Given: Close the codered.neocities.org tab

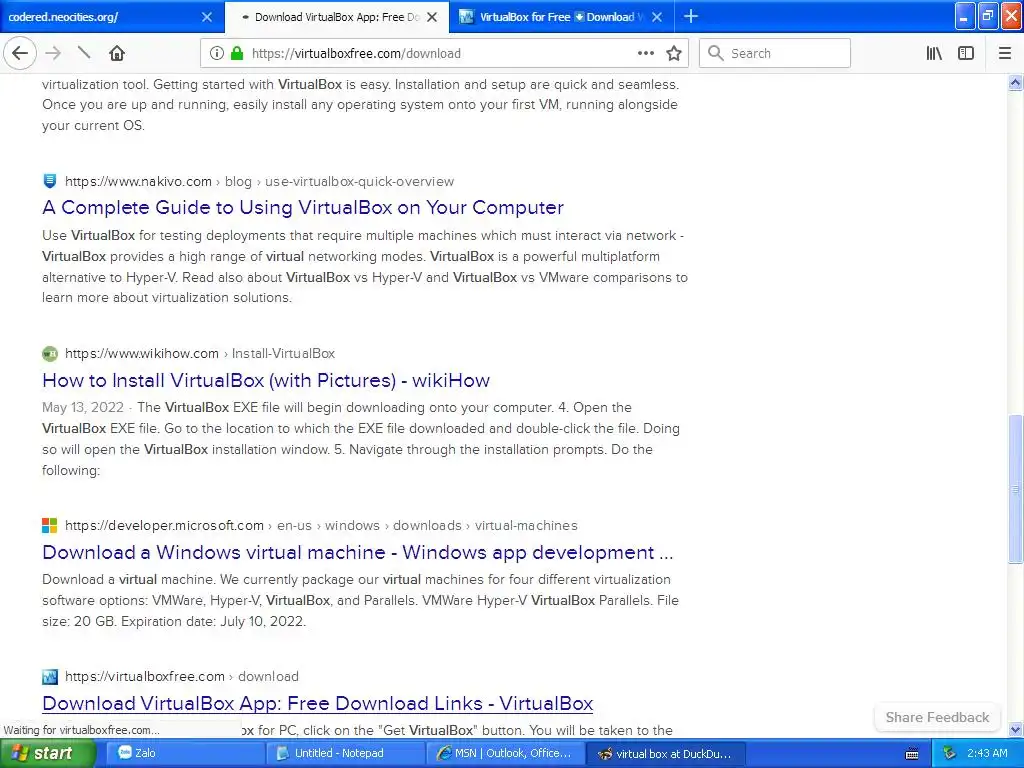Looking at the screenshot, I should [207, 17].
